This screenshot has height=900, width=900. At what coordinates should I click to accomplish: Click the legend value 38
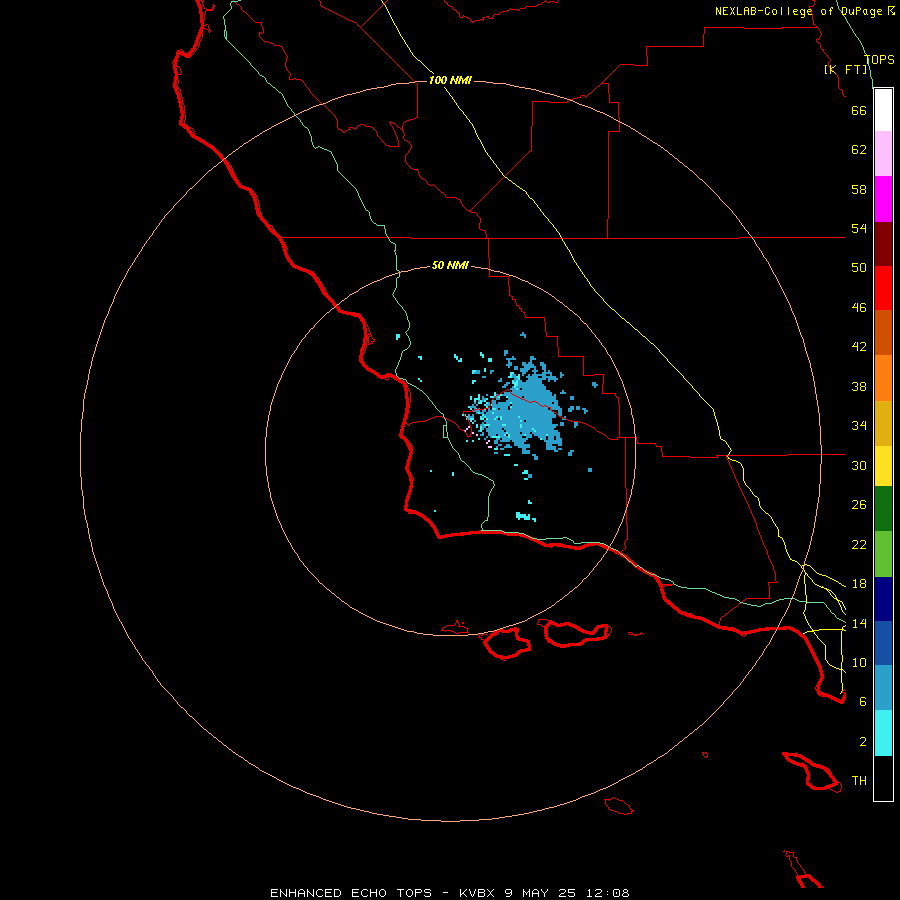point(859,386)
